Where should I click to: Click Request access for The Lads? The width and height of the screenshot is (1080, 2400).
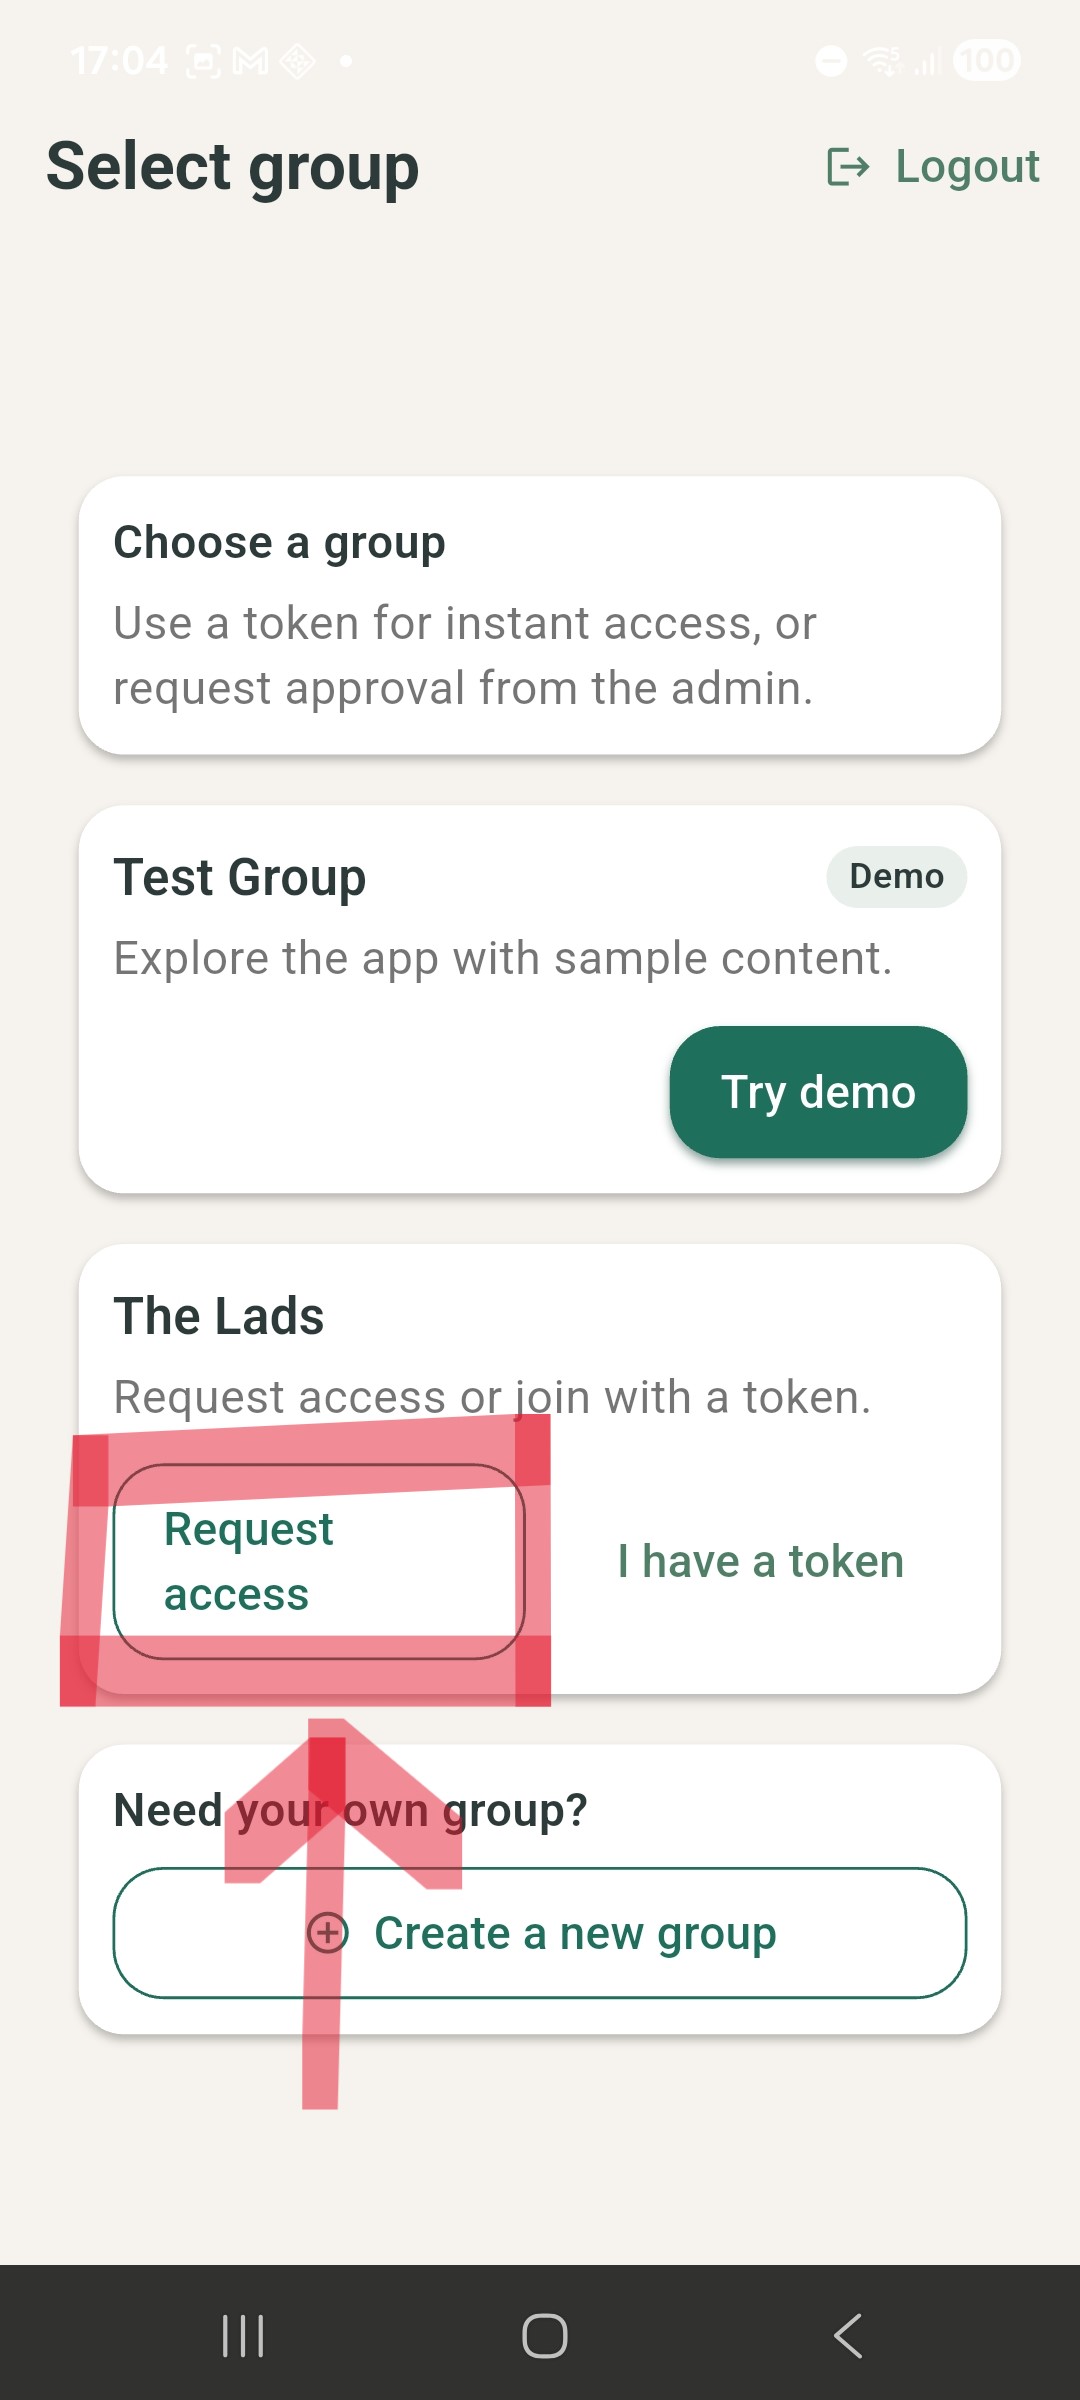pyautogui.click(x=318, y=1561)
